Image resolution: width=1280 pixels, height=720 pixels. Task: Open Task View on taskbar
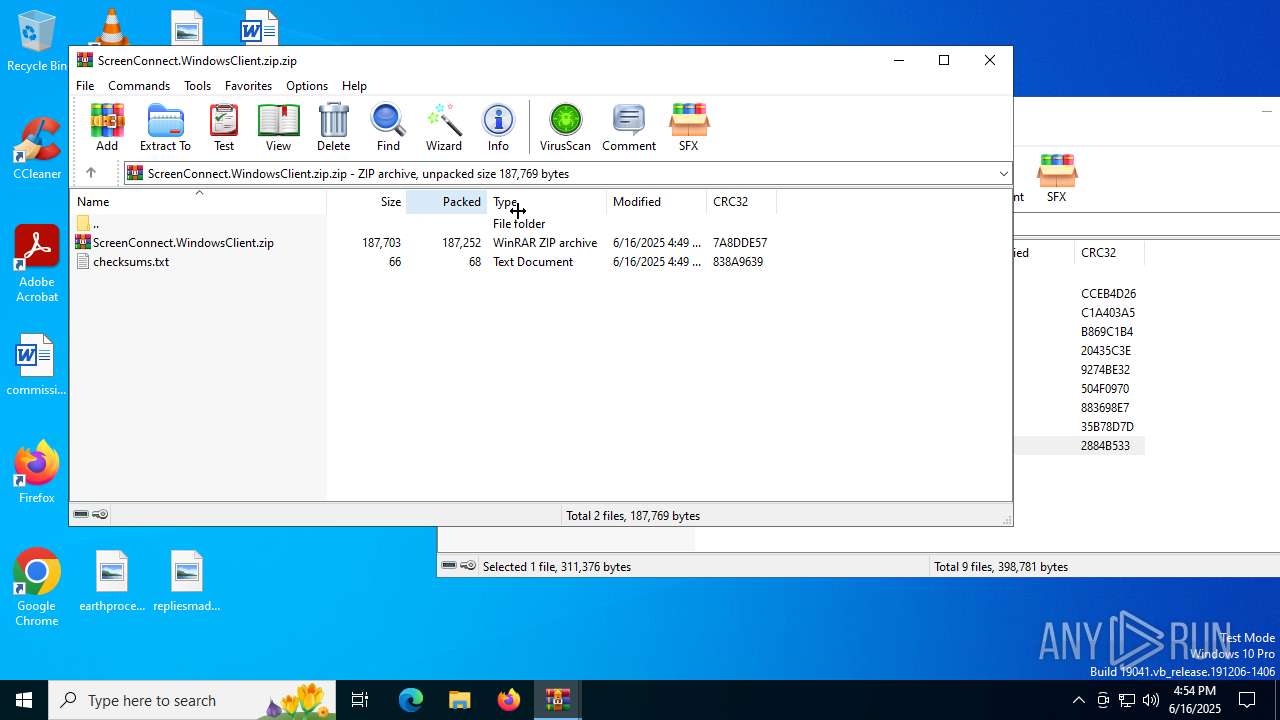coord(360,700)
